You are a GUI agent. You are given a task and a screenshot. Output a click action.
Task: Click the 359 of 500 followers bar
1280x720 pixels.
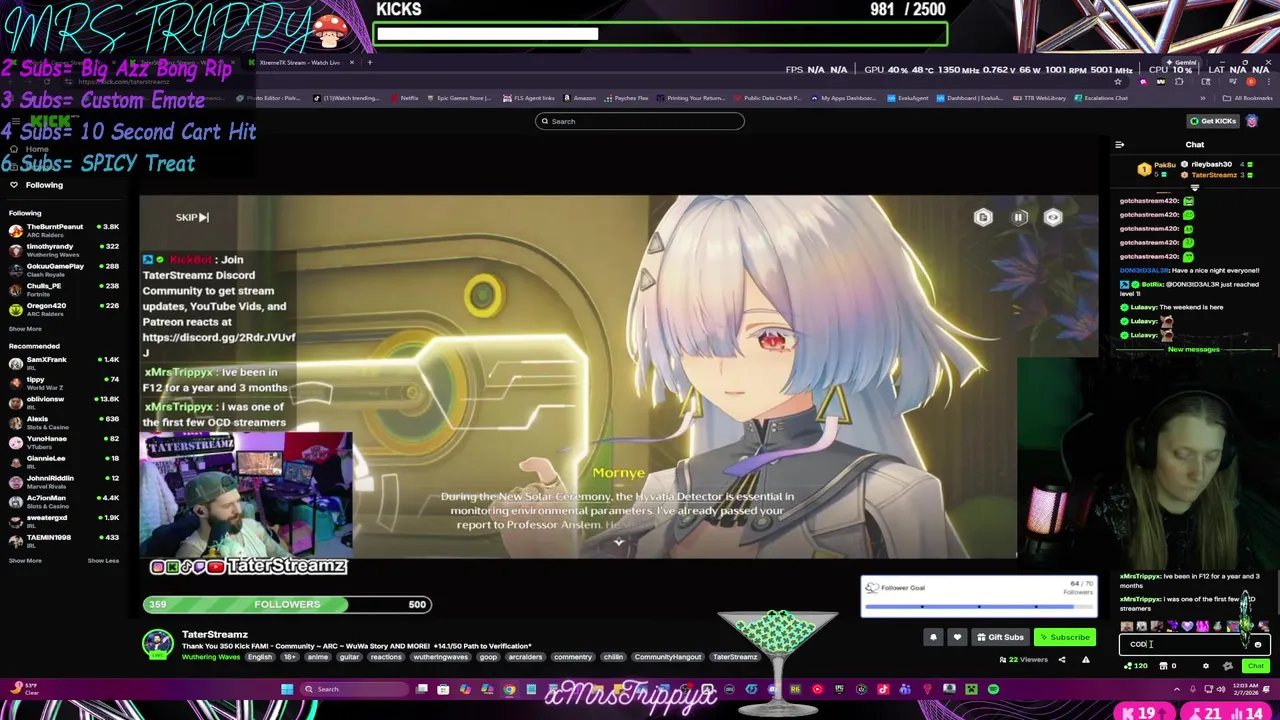287,604
